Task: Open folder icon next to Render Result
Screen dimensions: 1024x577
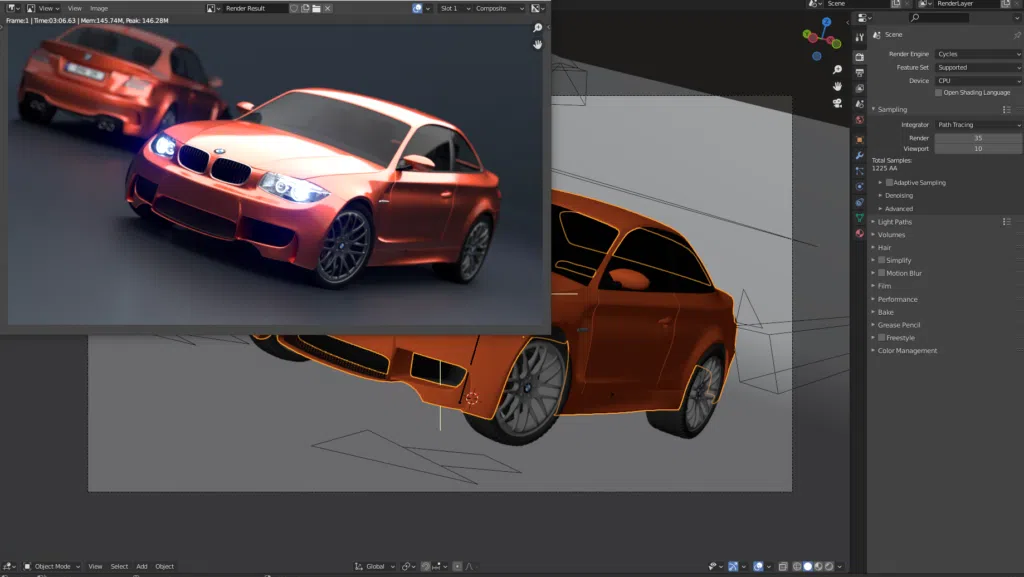Action: (316, 8)
